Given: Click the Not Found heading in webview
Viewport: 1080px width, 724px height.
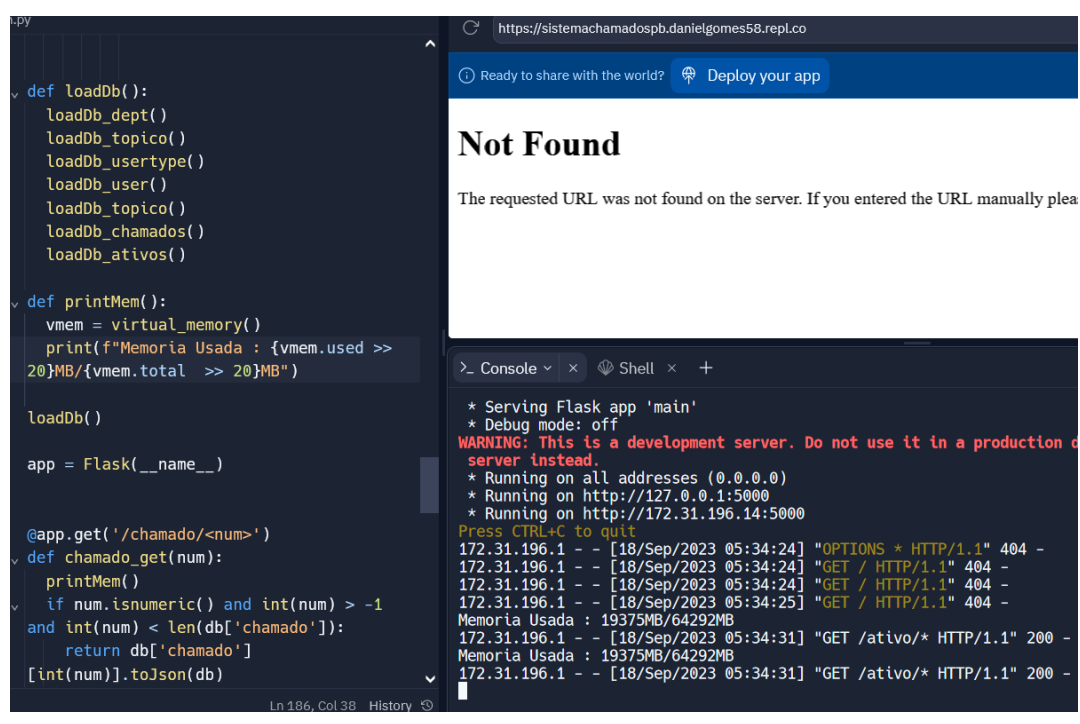Looking at the screenshot, I should coord(539,144).
